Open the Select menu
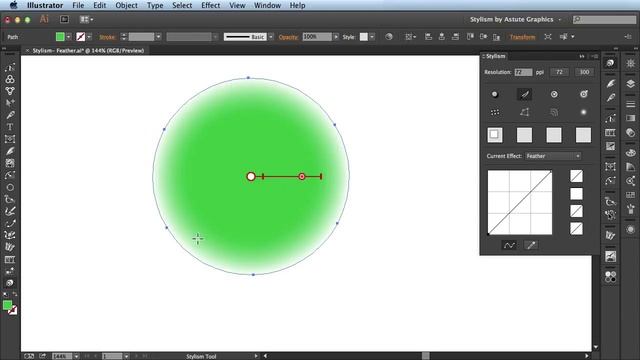The height and width of the screenshot is (360, 640). tap(182, 5)
